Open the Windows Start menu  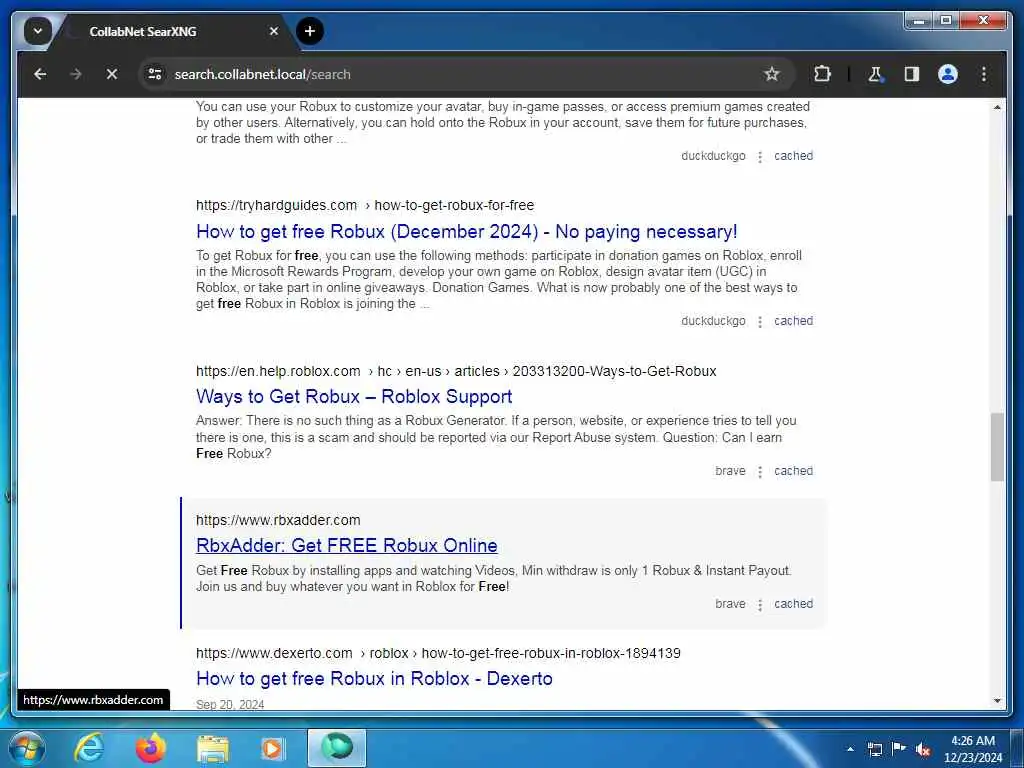[26, 748]
